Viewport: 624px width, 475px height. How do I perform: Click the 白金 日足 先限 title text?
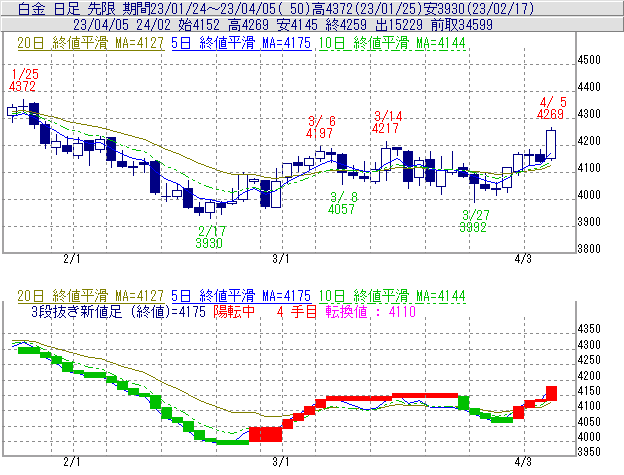(x=67, y=9)
